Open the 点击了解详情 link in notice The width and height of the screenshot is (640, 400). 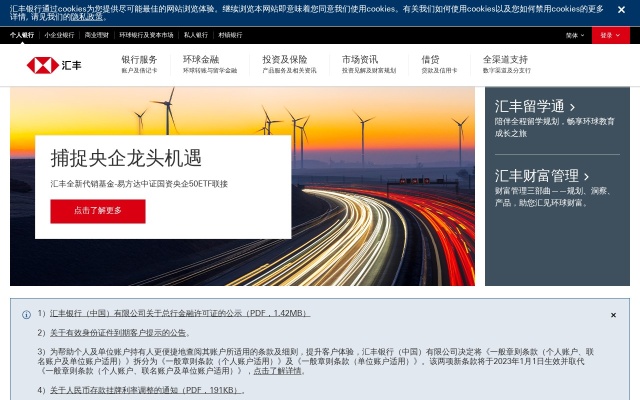(276, 370)
